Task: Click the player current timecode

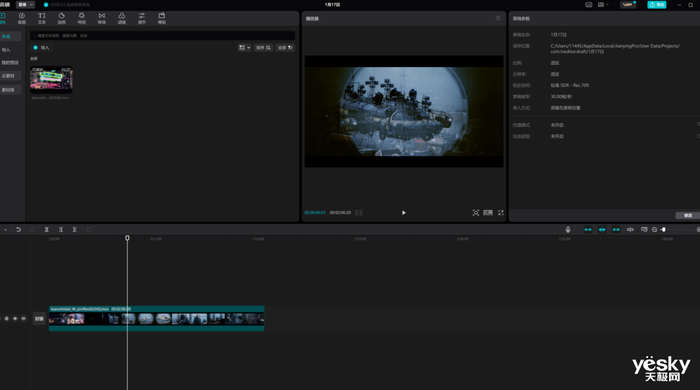Action: click(315, 213)
